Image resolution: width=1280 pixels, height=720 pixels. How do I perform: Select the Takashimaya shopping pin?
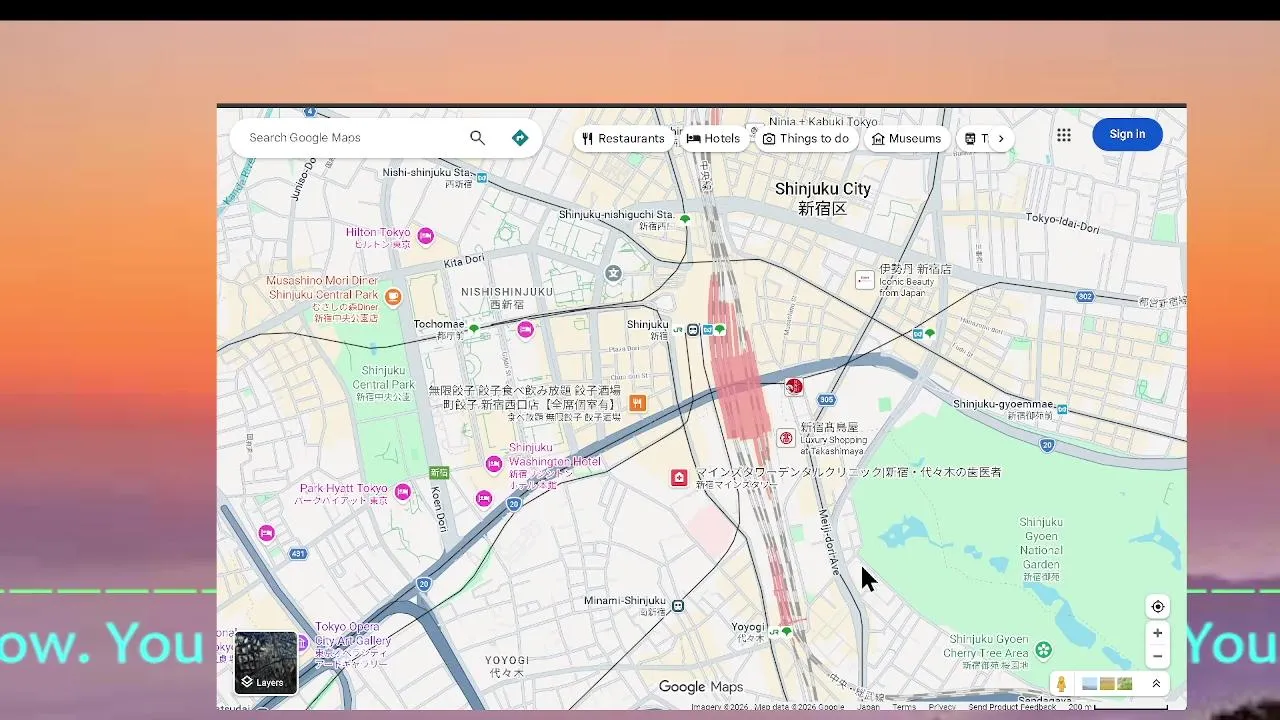point(787,437)
